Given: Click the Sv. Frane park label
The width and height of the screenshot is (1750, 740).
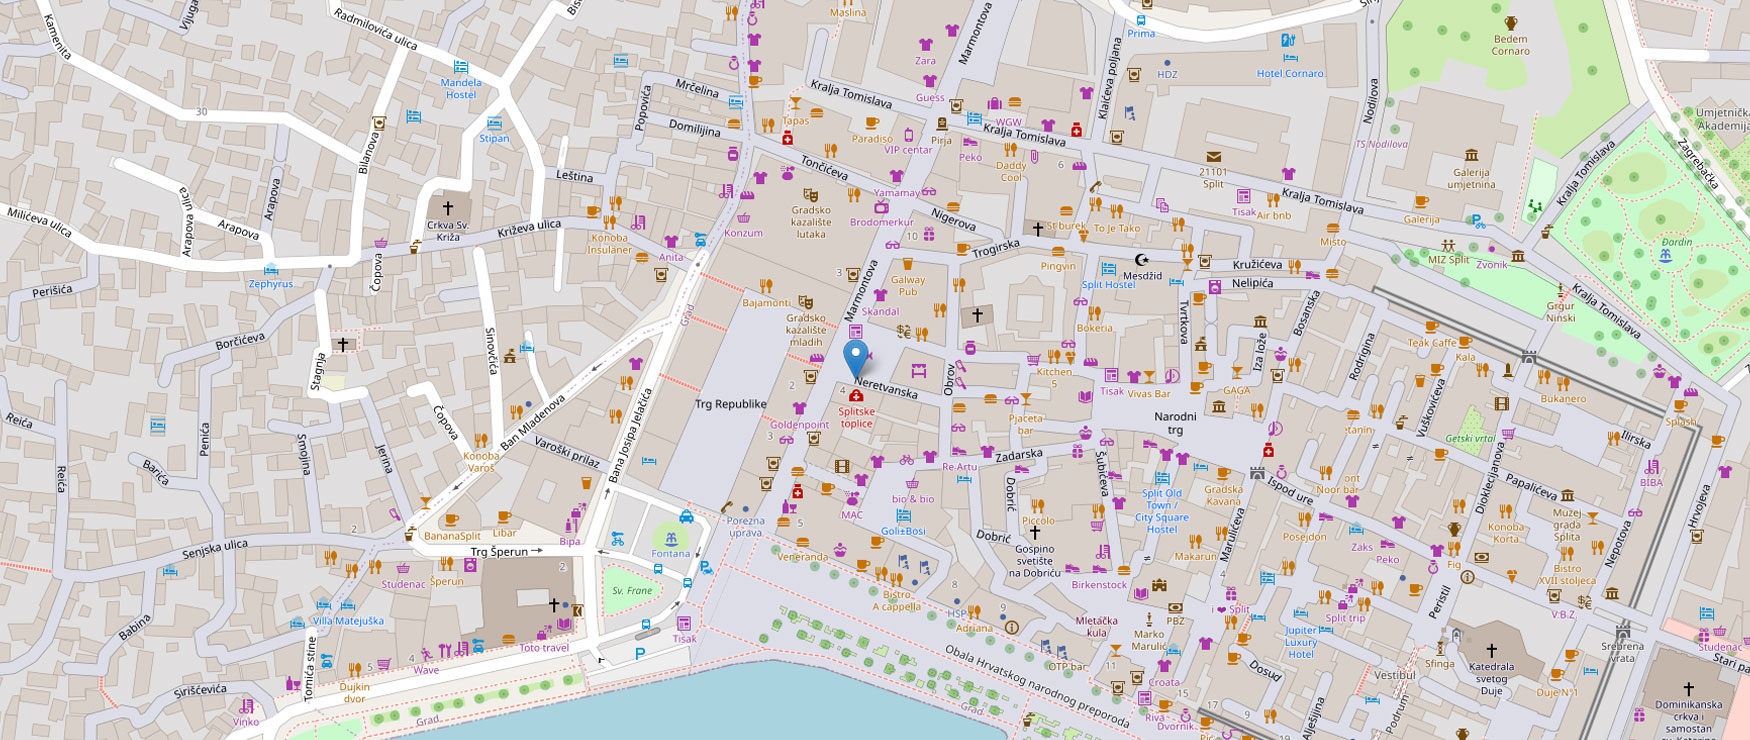Looking at the screenshot, I should (x=632, y=590).
